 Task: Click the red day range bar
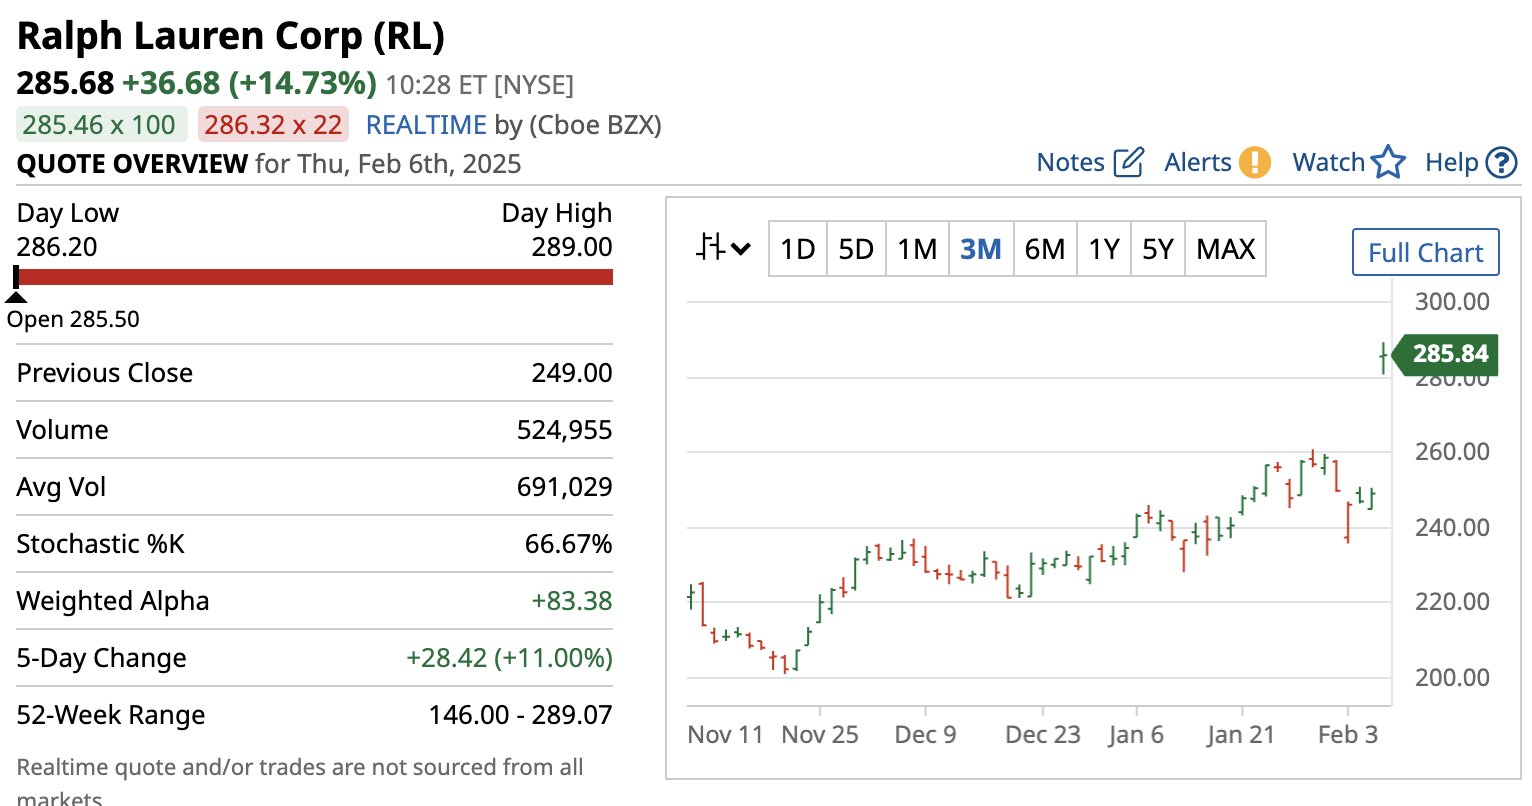pos(314,277)
